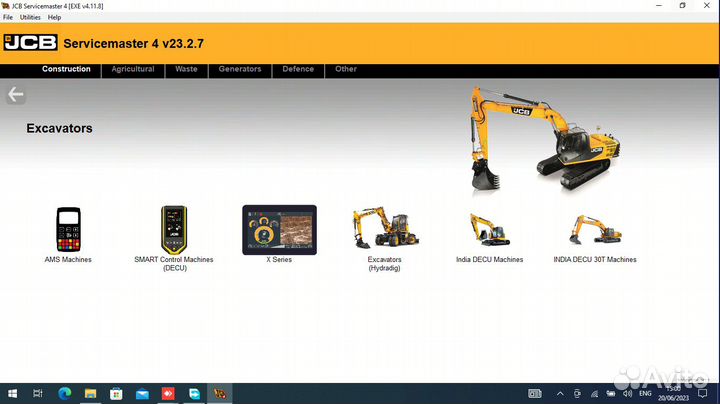Image resolution: width=720 pixels, height=404 pixels.
Task: Click the India DECU Machines label
Action: click(489, 259)
